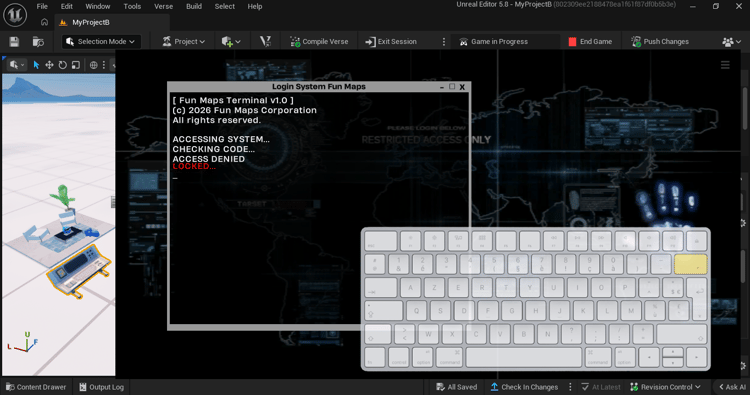
Task: Open the viewport mode dropdown in the viewport toolbar
Action: pyautogui.click(x=17, y=65)
